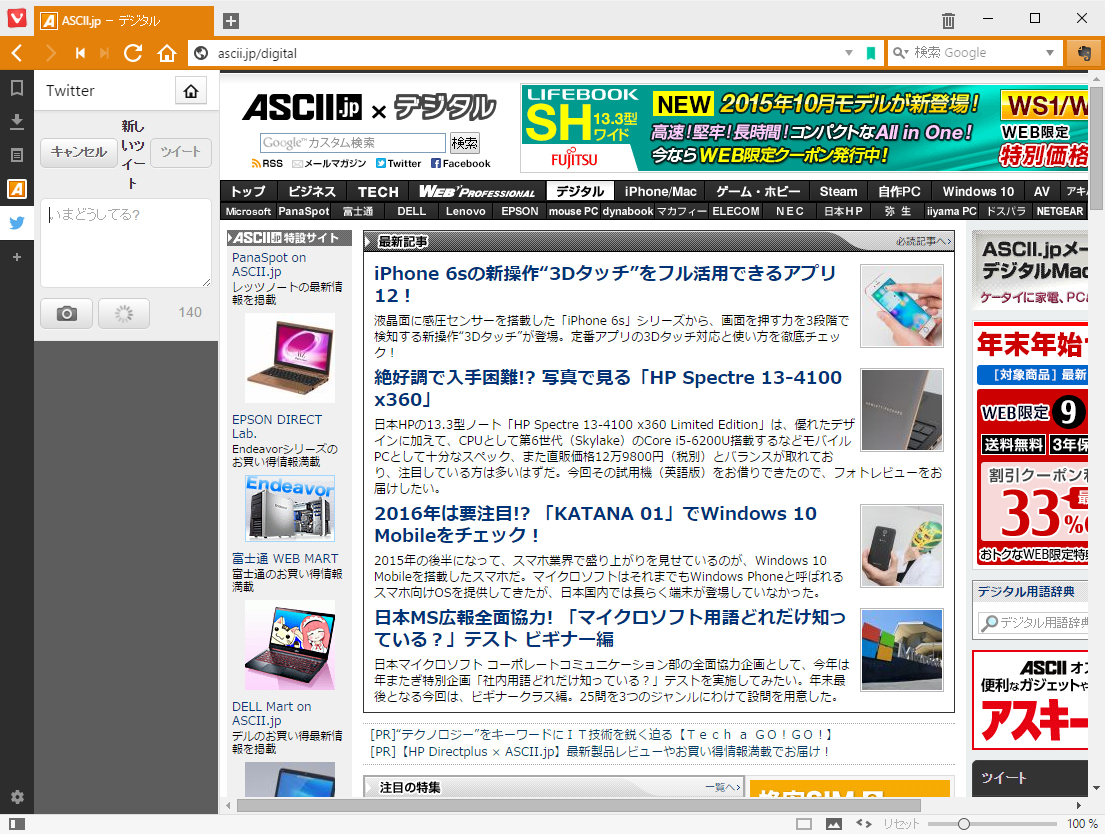The image size is (1105, 834).
Task: Open HP Spectre 13-4100 x360 article
Action: (x=607, y=388)
